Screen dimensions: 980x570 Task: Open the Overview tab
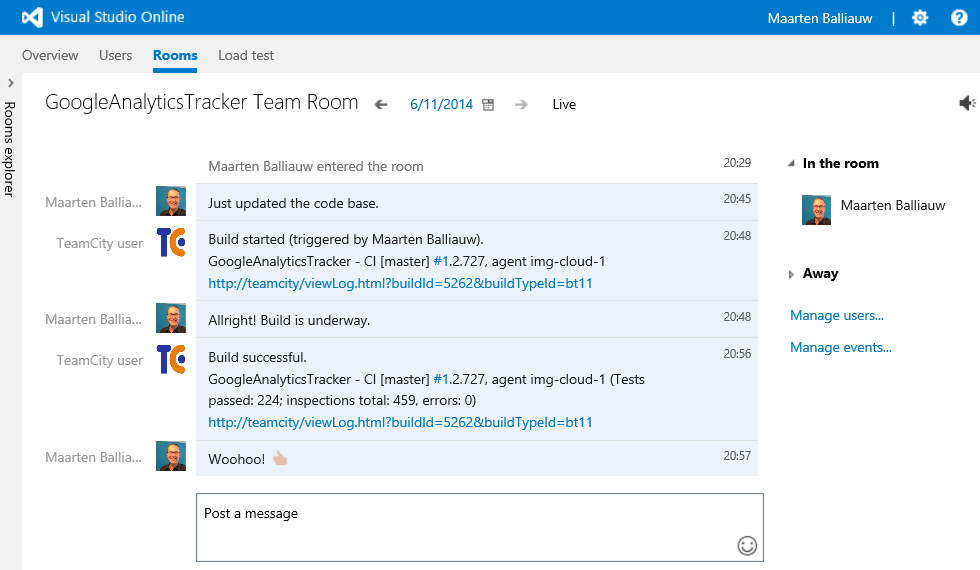pos(50,55)
